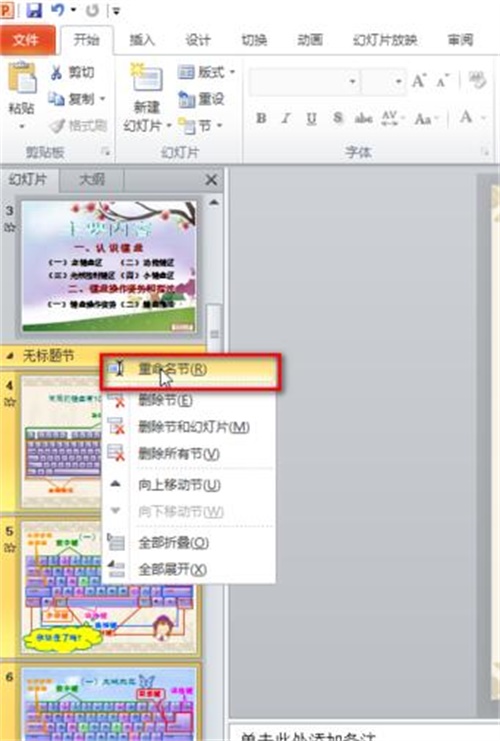Expand the 粘贴 options dropdown arrow

coord(22,127)
